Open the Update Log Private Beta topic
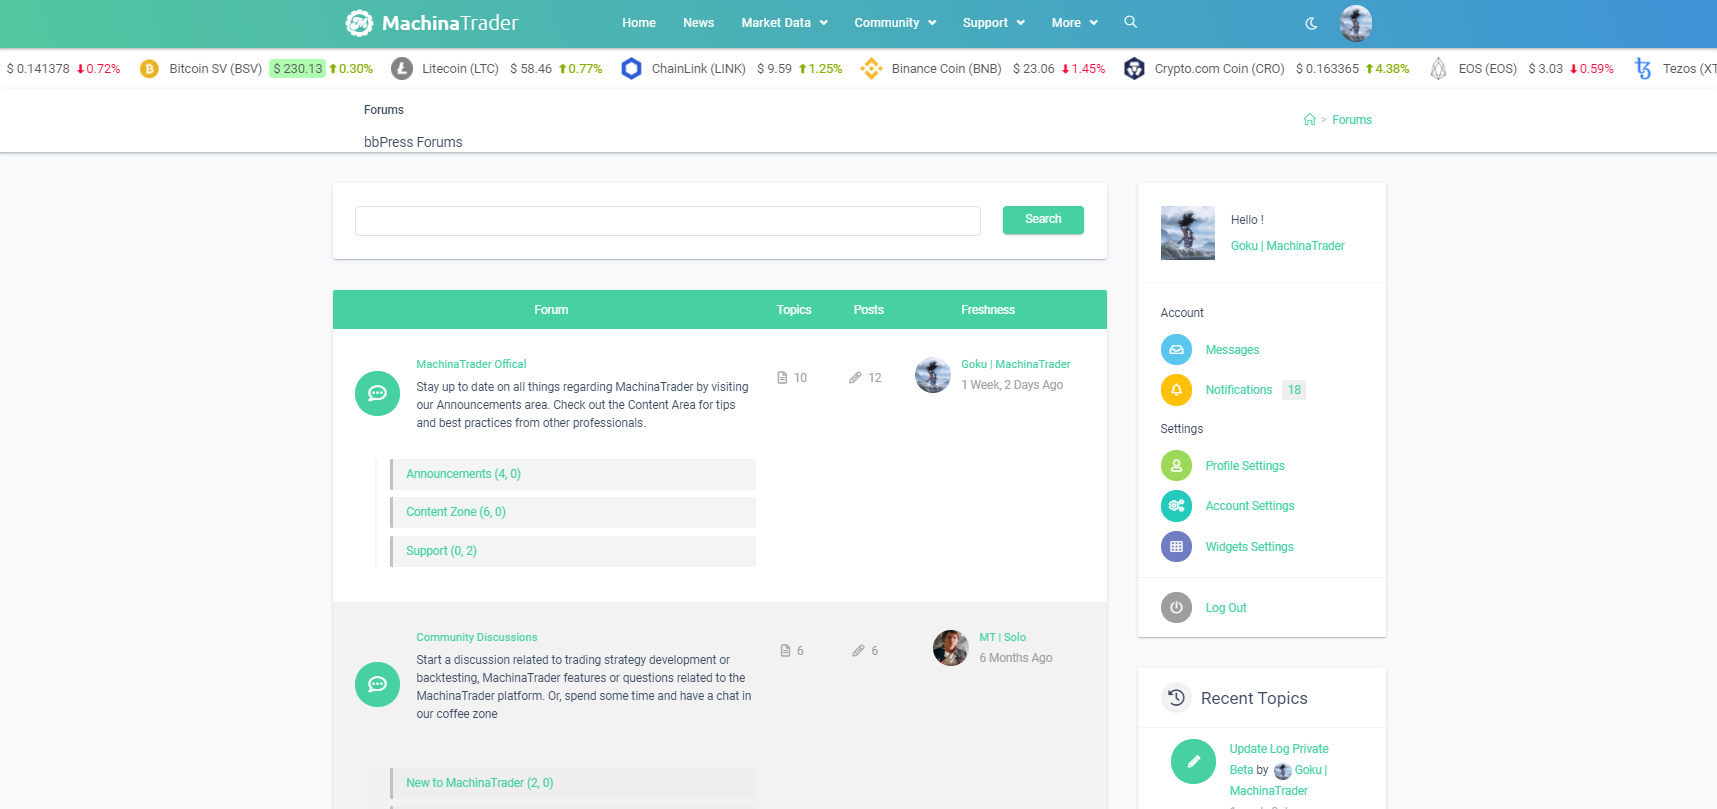 tap(1279, 759)
